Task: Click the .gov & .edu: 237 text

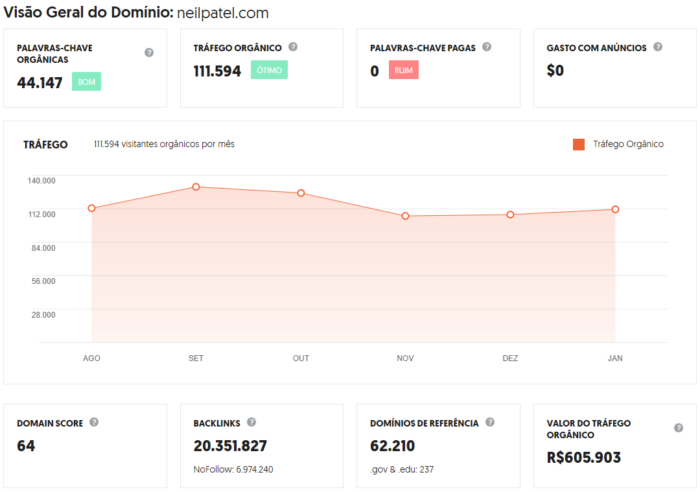Action: pyautogui.click(x=402, y=470)
